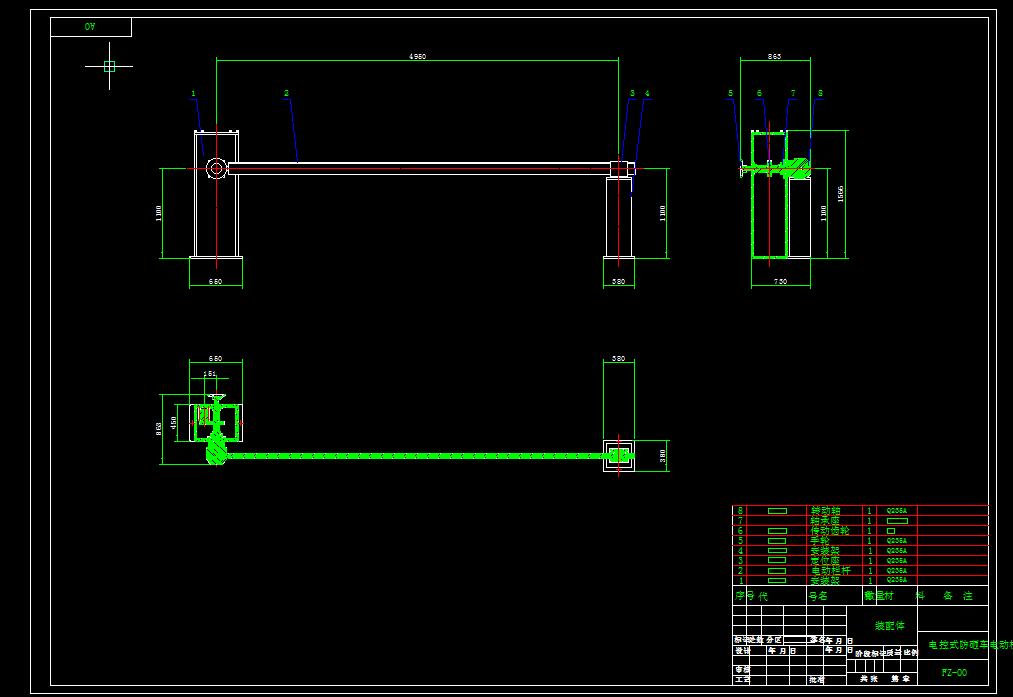Viewport: 1013px width, 697px height.
Task: Click leader callout number 4
Action: 647,94
